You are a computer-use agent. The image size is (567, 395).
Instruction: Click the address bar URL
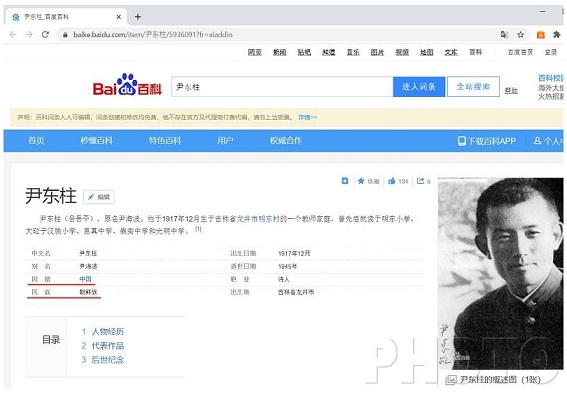(153, 35)
